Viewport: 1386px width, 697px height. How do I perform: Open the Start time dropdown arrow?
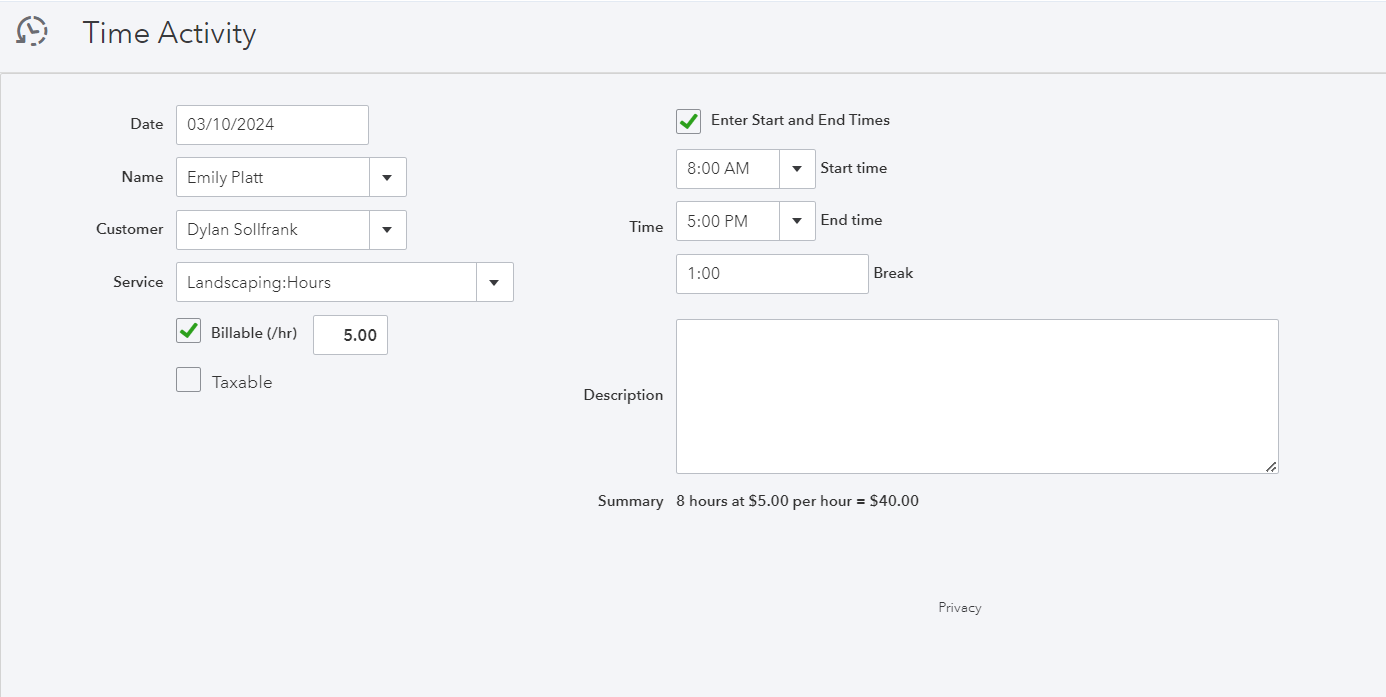pos(797,169)
